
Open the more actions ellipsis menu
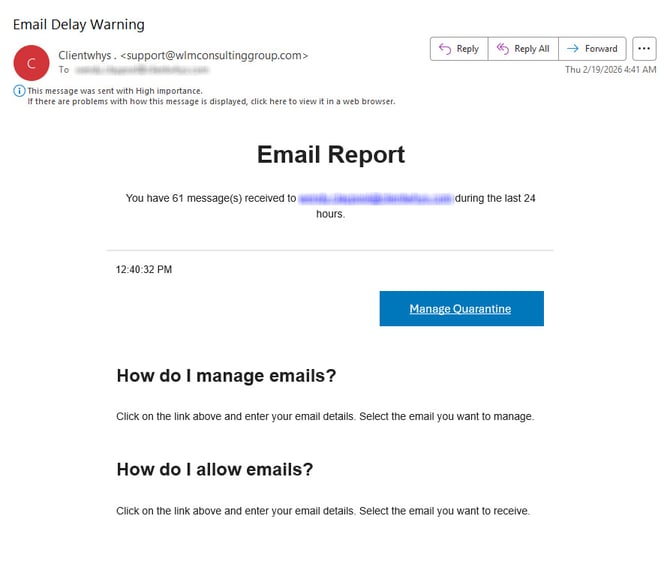coord(644,49)
